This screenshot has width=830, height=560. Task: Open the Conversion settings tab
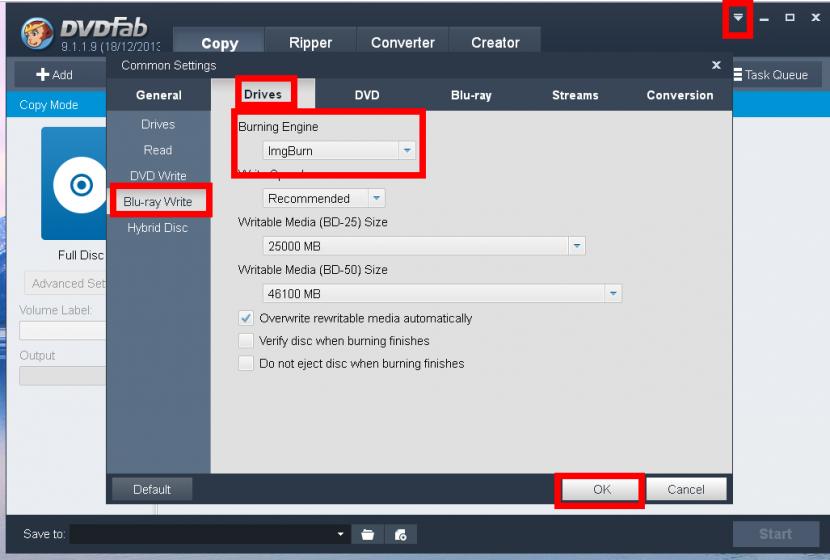click(x=680, y=95)
